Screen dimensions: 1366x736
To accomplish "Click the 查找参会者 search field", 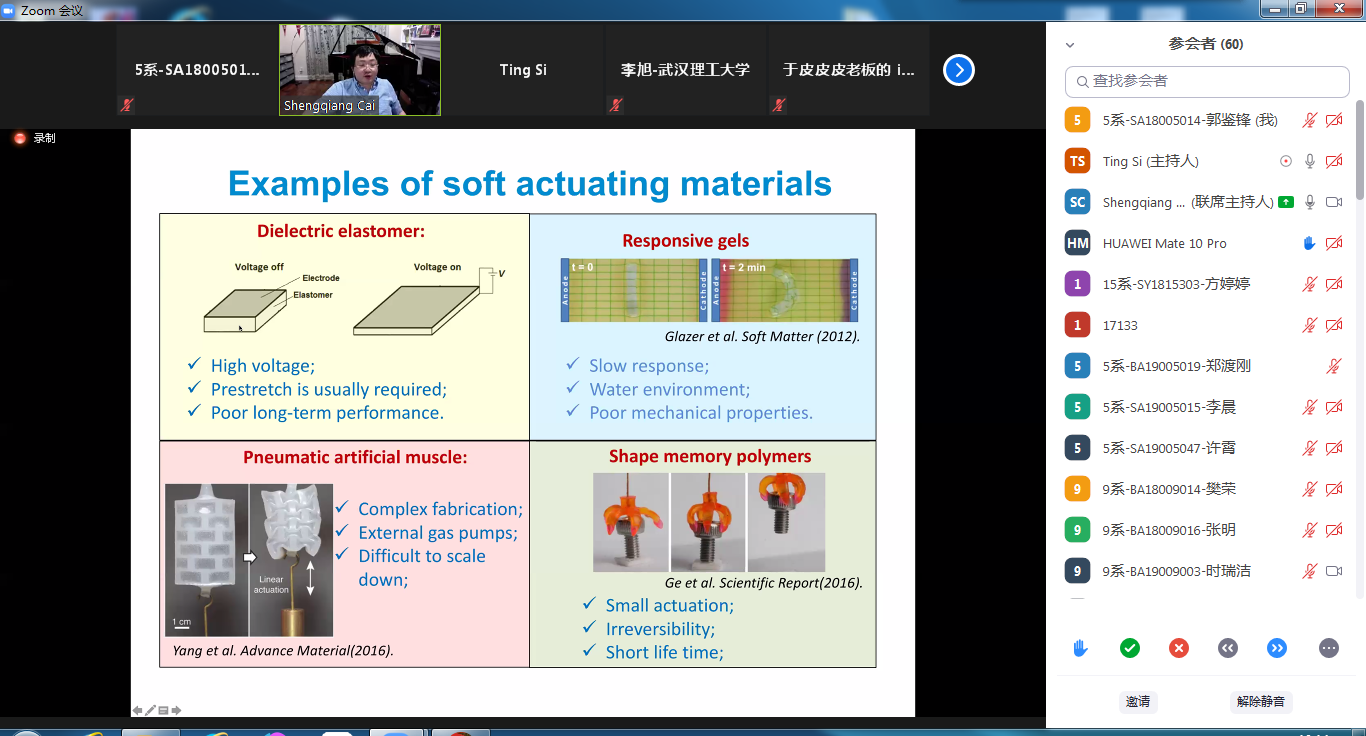I will click(x=1206, y=81).
